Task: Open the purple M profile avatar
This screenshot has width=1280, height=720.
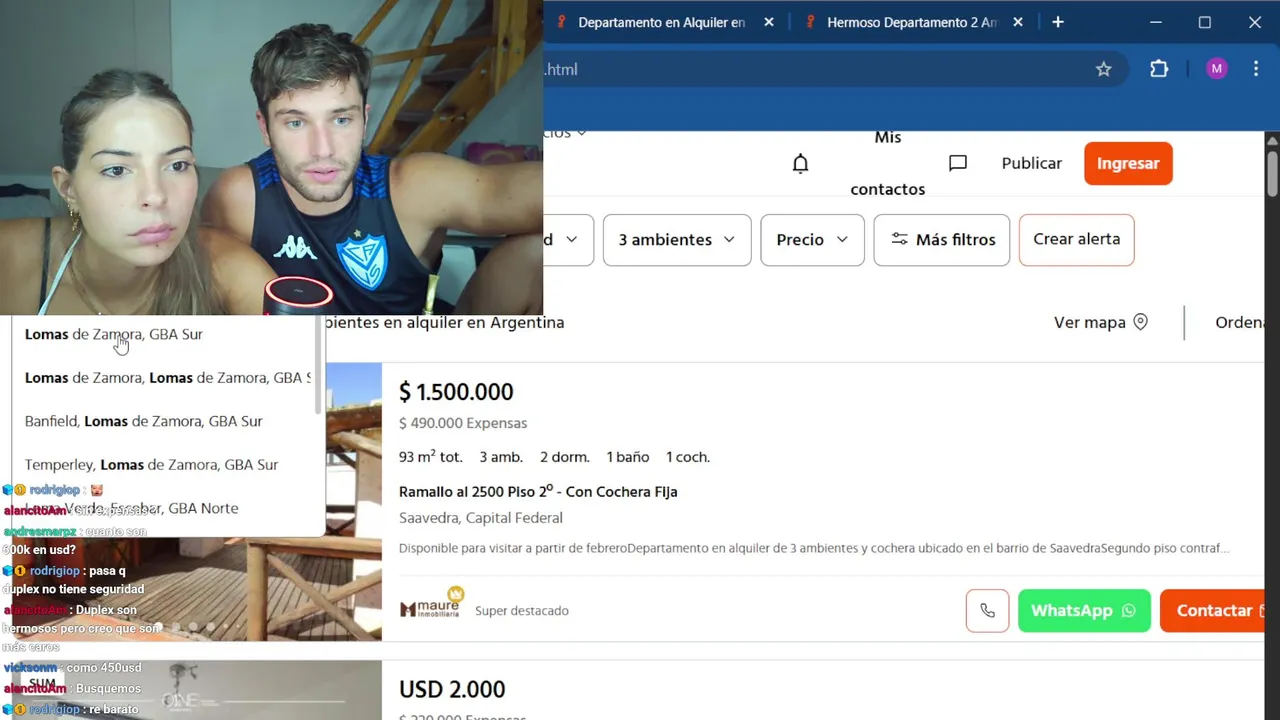Action: [x=1216, y=69]
